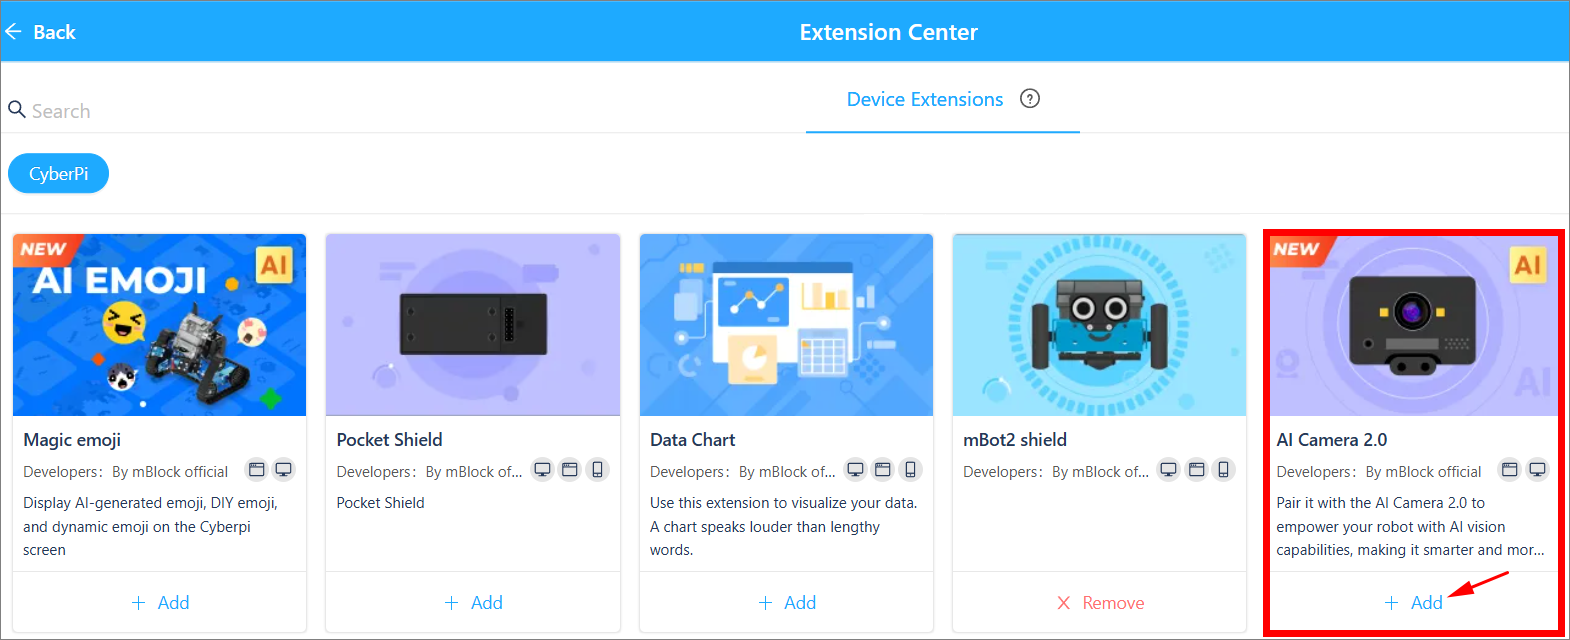Click Pocket Shield browser platform icon
Viewport: 1570px width, 640px height.
(570, 470)
